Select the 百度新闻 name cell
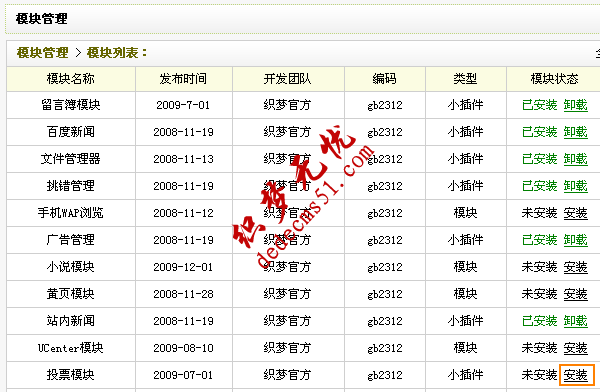This screenshot has width=600, height=392. coord(71,132)
